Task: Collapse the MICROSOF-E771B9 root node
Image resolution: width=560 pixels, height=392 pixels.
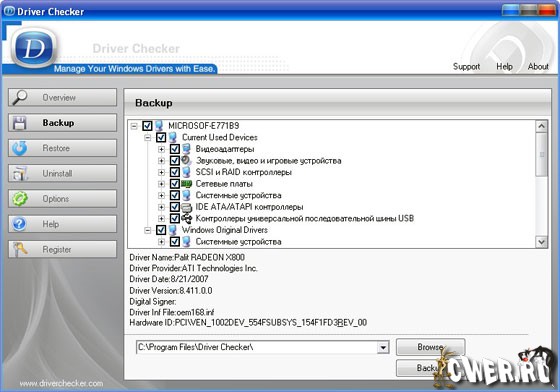Action: click(134, 126)
